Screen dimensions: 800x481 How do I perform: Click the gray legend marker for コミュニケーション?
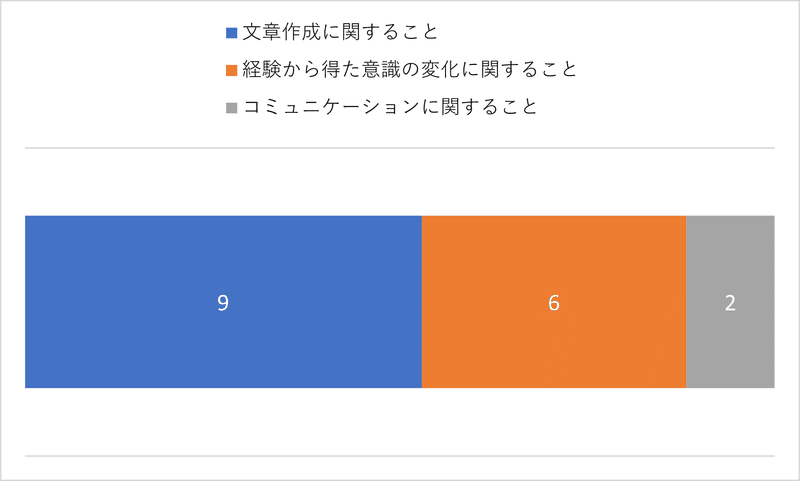click(232, 108)
